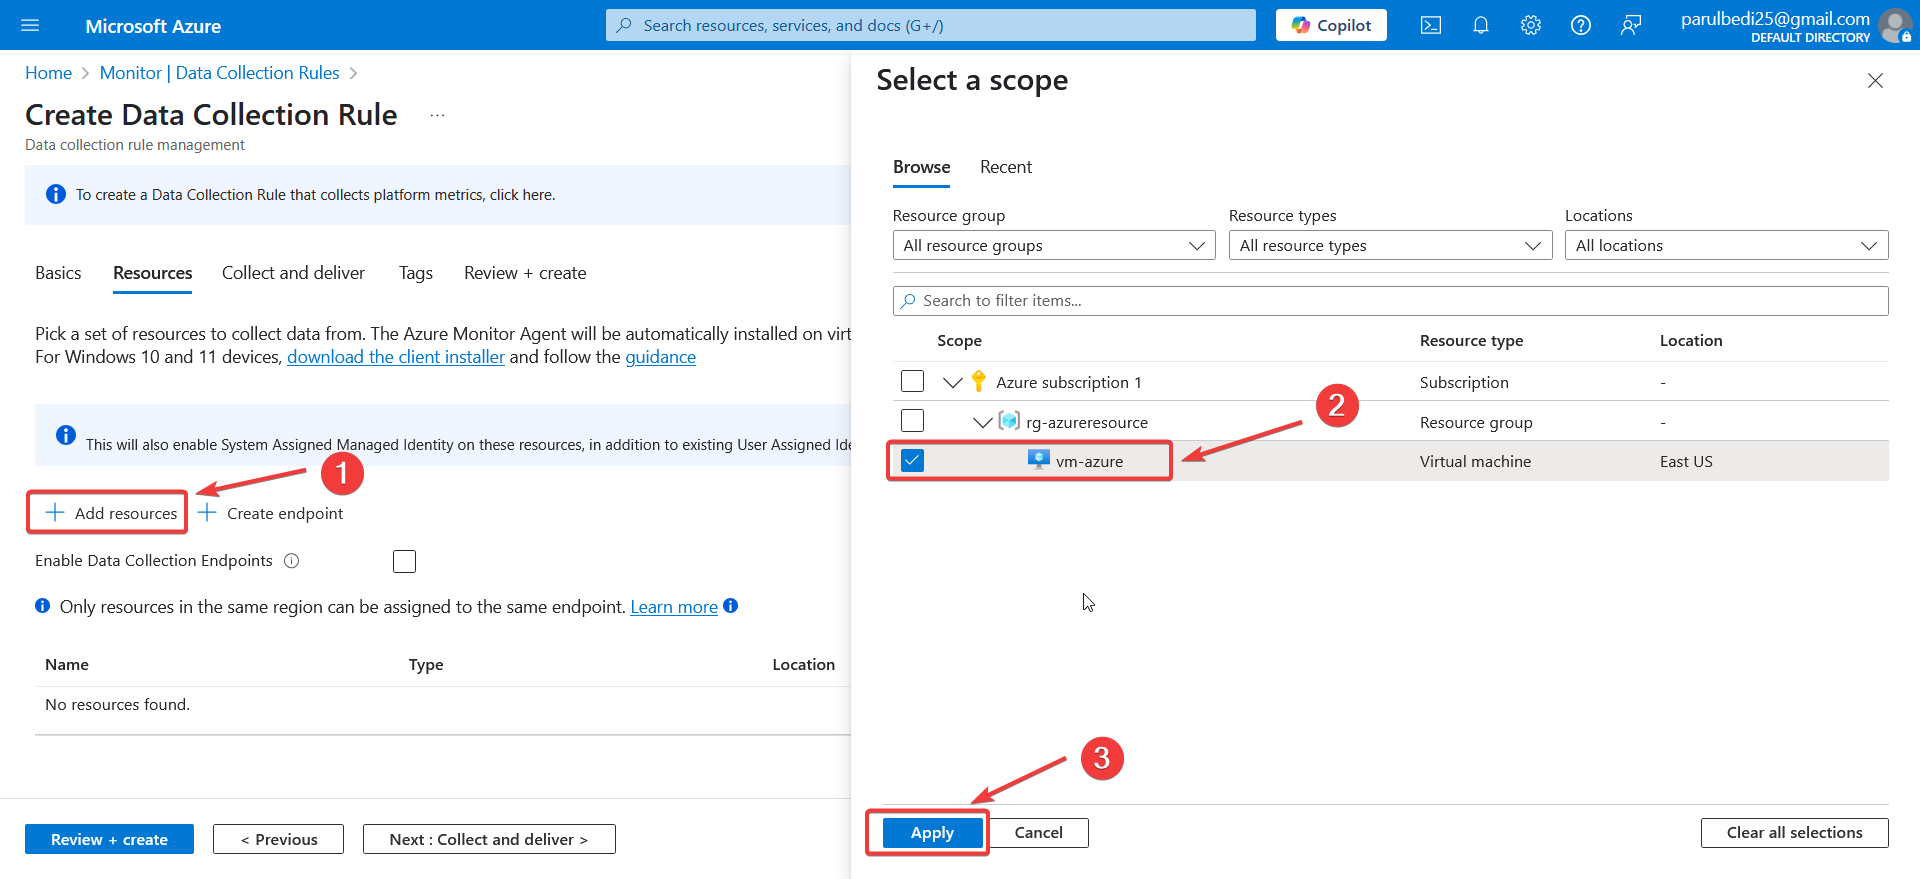Select the vm-azure row text
This screenshot has width=1920, height=879.
tap(1089, 461)
